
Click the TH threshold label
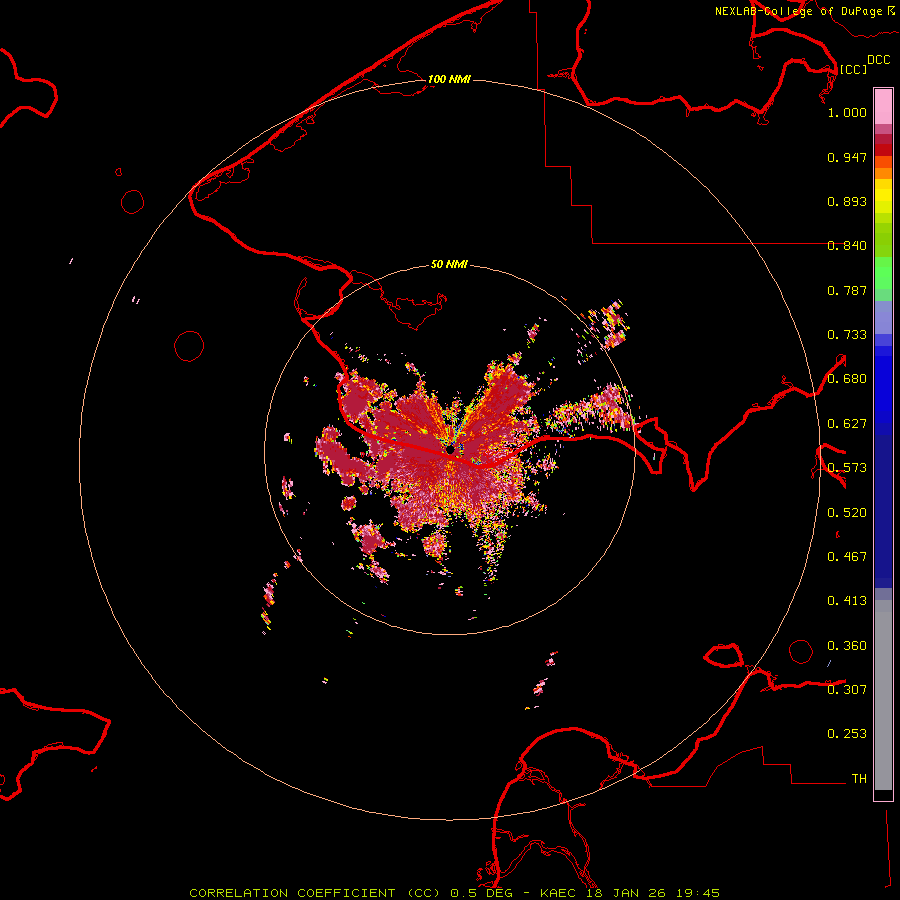(x=859, y=779)
